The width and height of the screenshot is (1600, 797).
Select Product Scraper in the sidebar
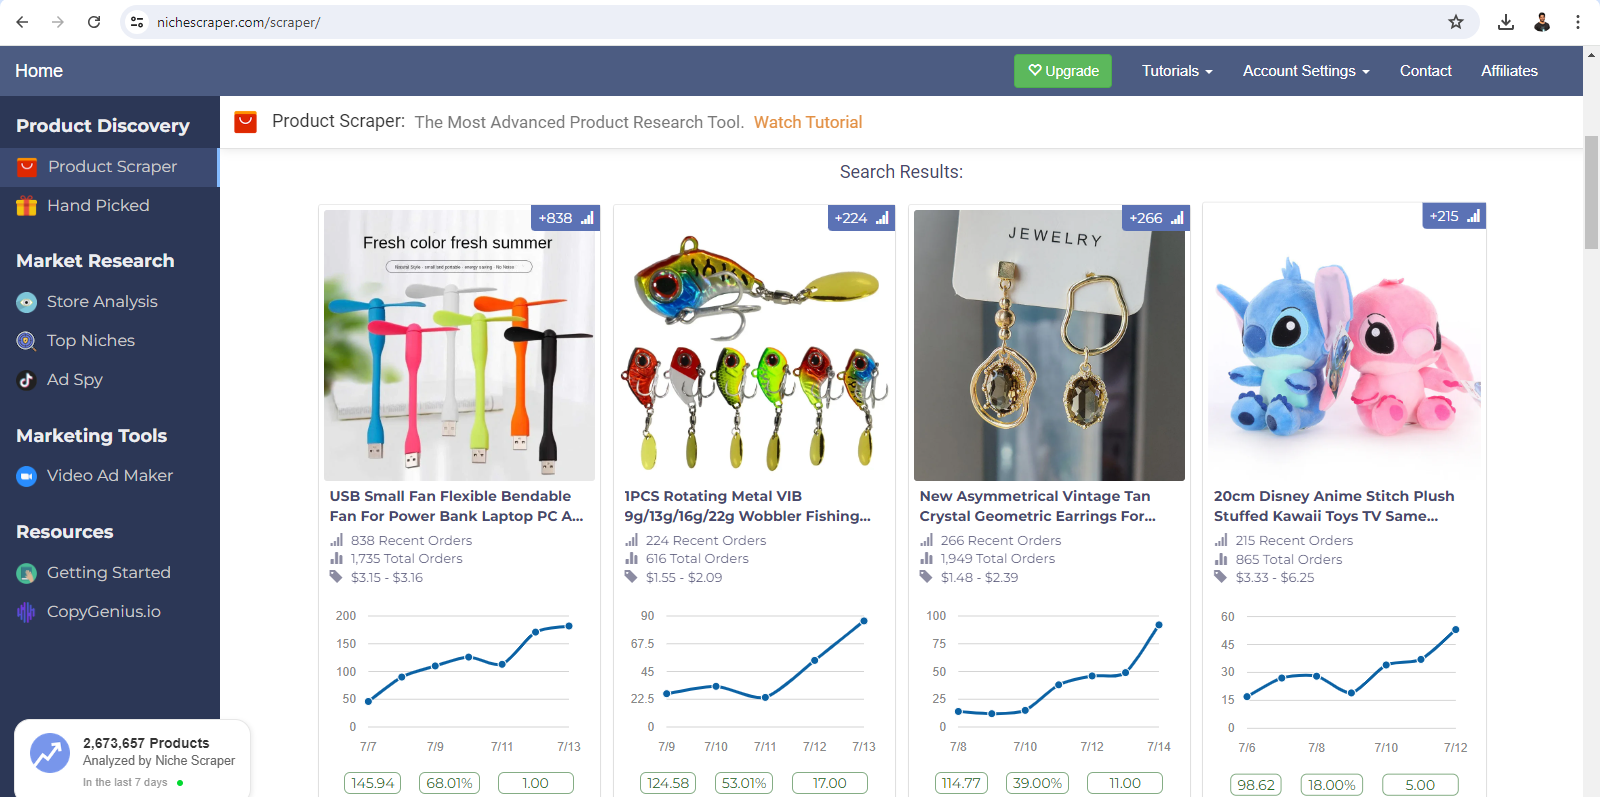(x=109, y=167)
